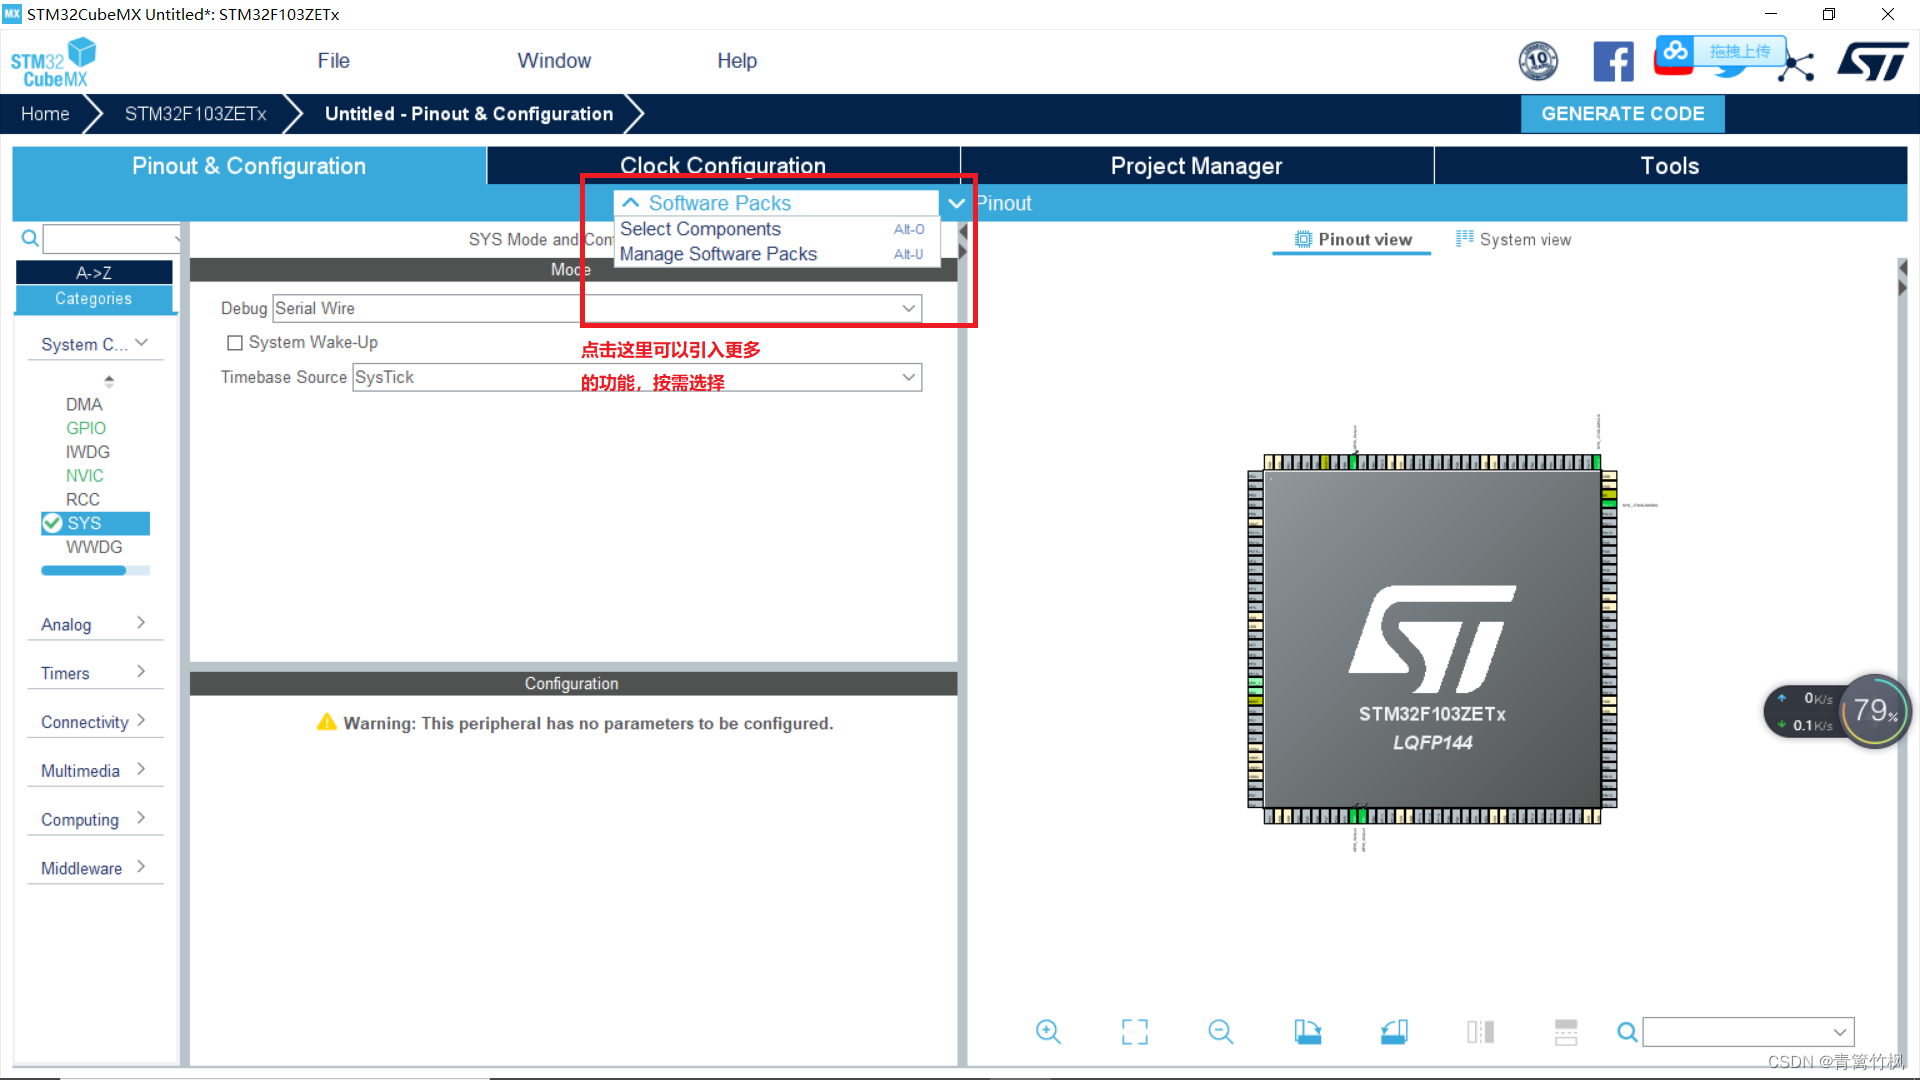Select Pinout & Configuration tab
The image size is (1920, 1080).
[249, 166]
